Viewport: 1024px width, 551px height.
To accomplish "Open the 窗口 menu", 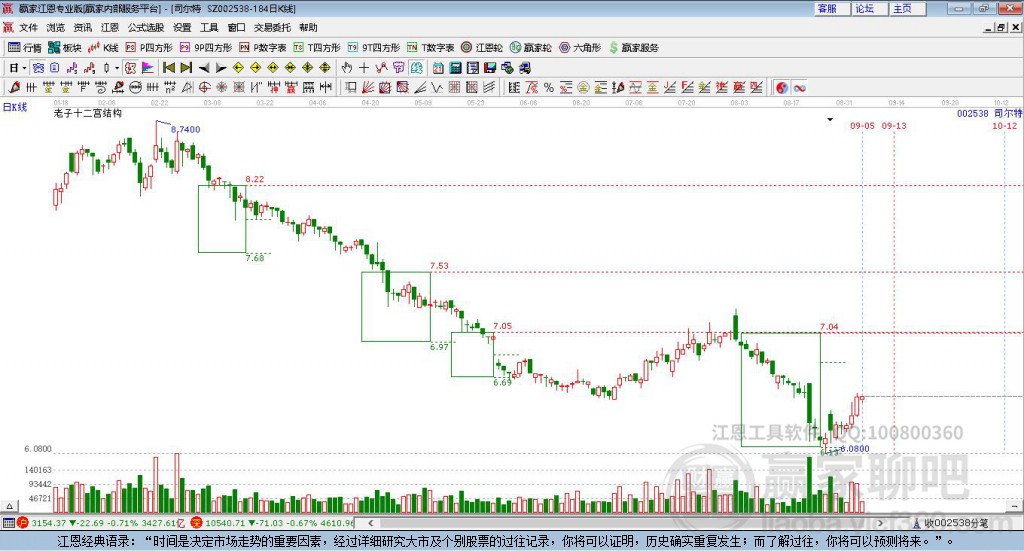I will [x=236, y=27].
